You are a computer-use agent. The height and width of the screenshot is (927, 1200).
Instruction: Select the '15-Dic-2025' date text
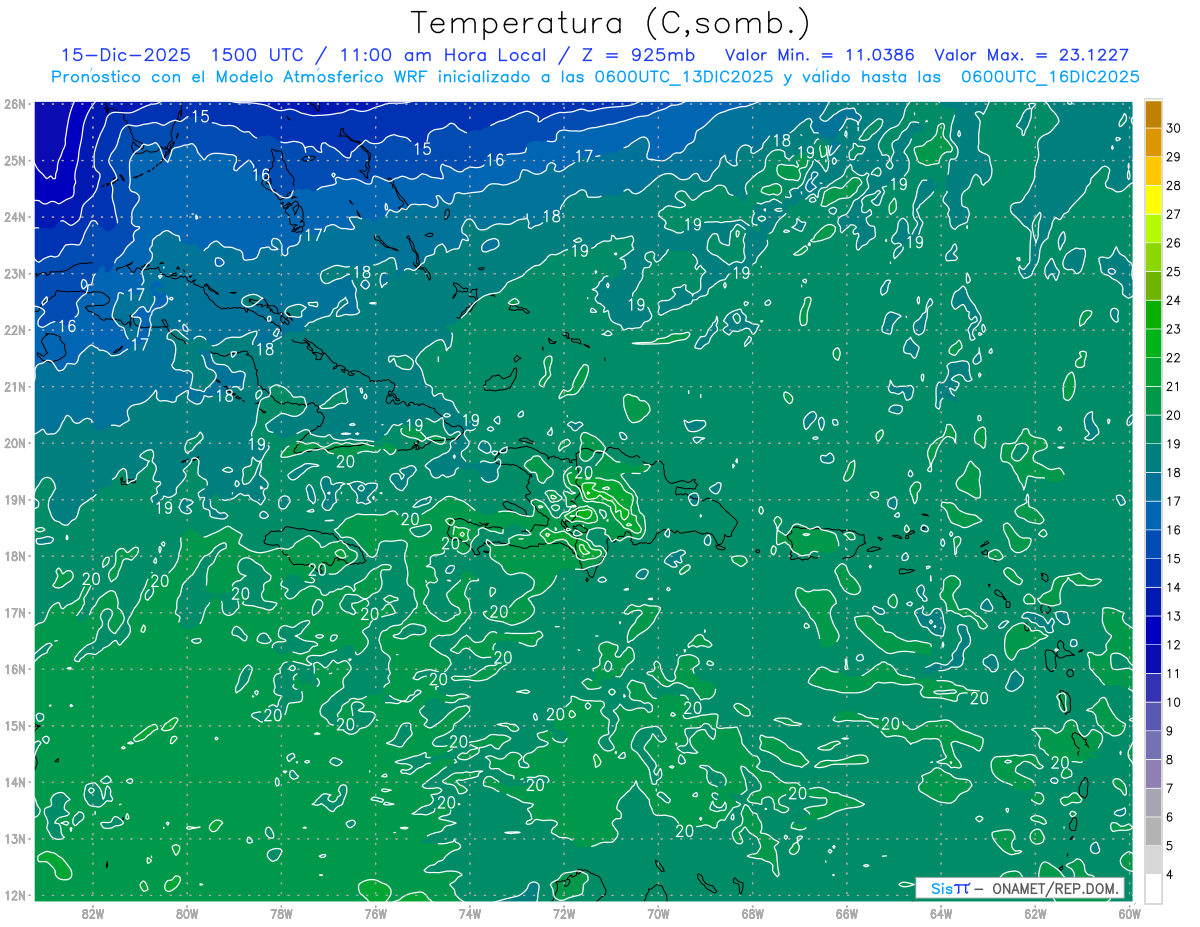pyautogui.click(x=128, y=55)
